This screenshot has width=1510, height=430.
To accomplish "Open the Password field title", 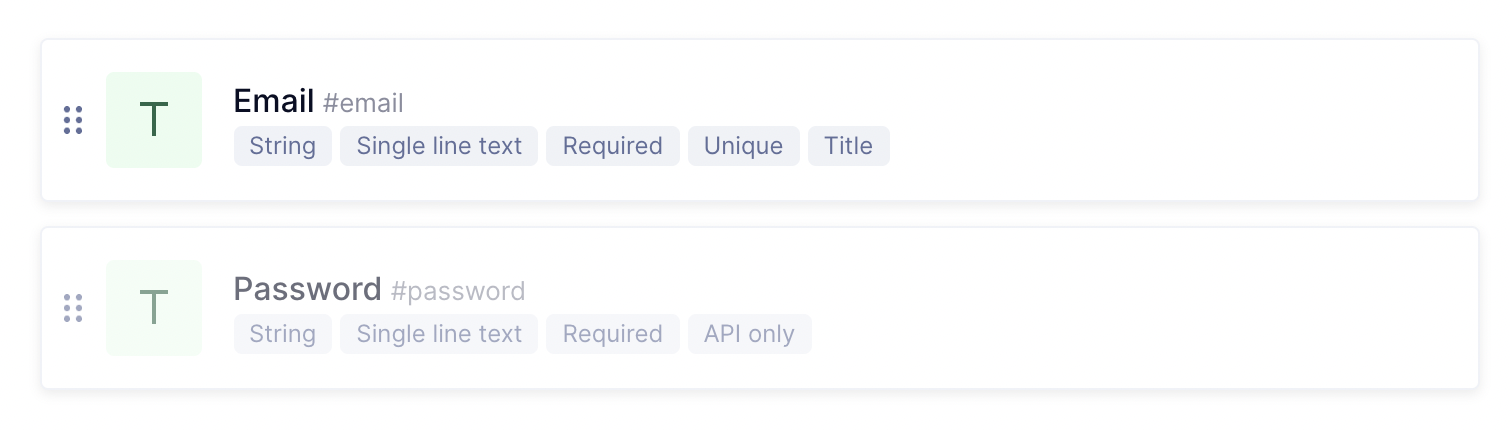I will 308,289.
